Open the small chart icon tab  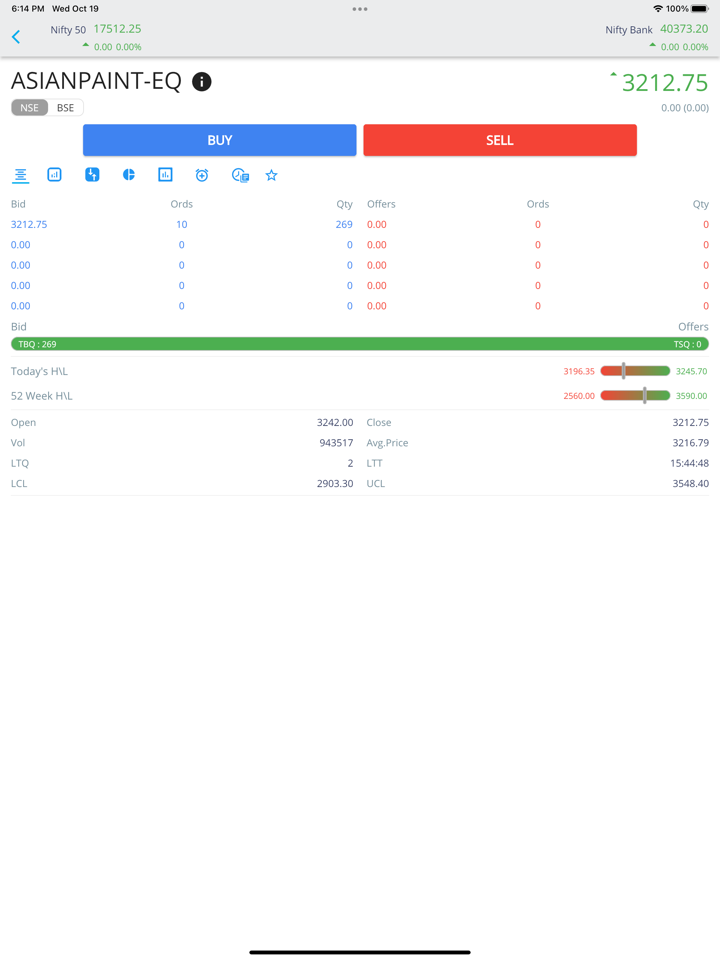(x=54, y=175)
